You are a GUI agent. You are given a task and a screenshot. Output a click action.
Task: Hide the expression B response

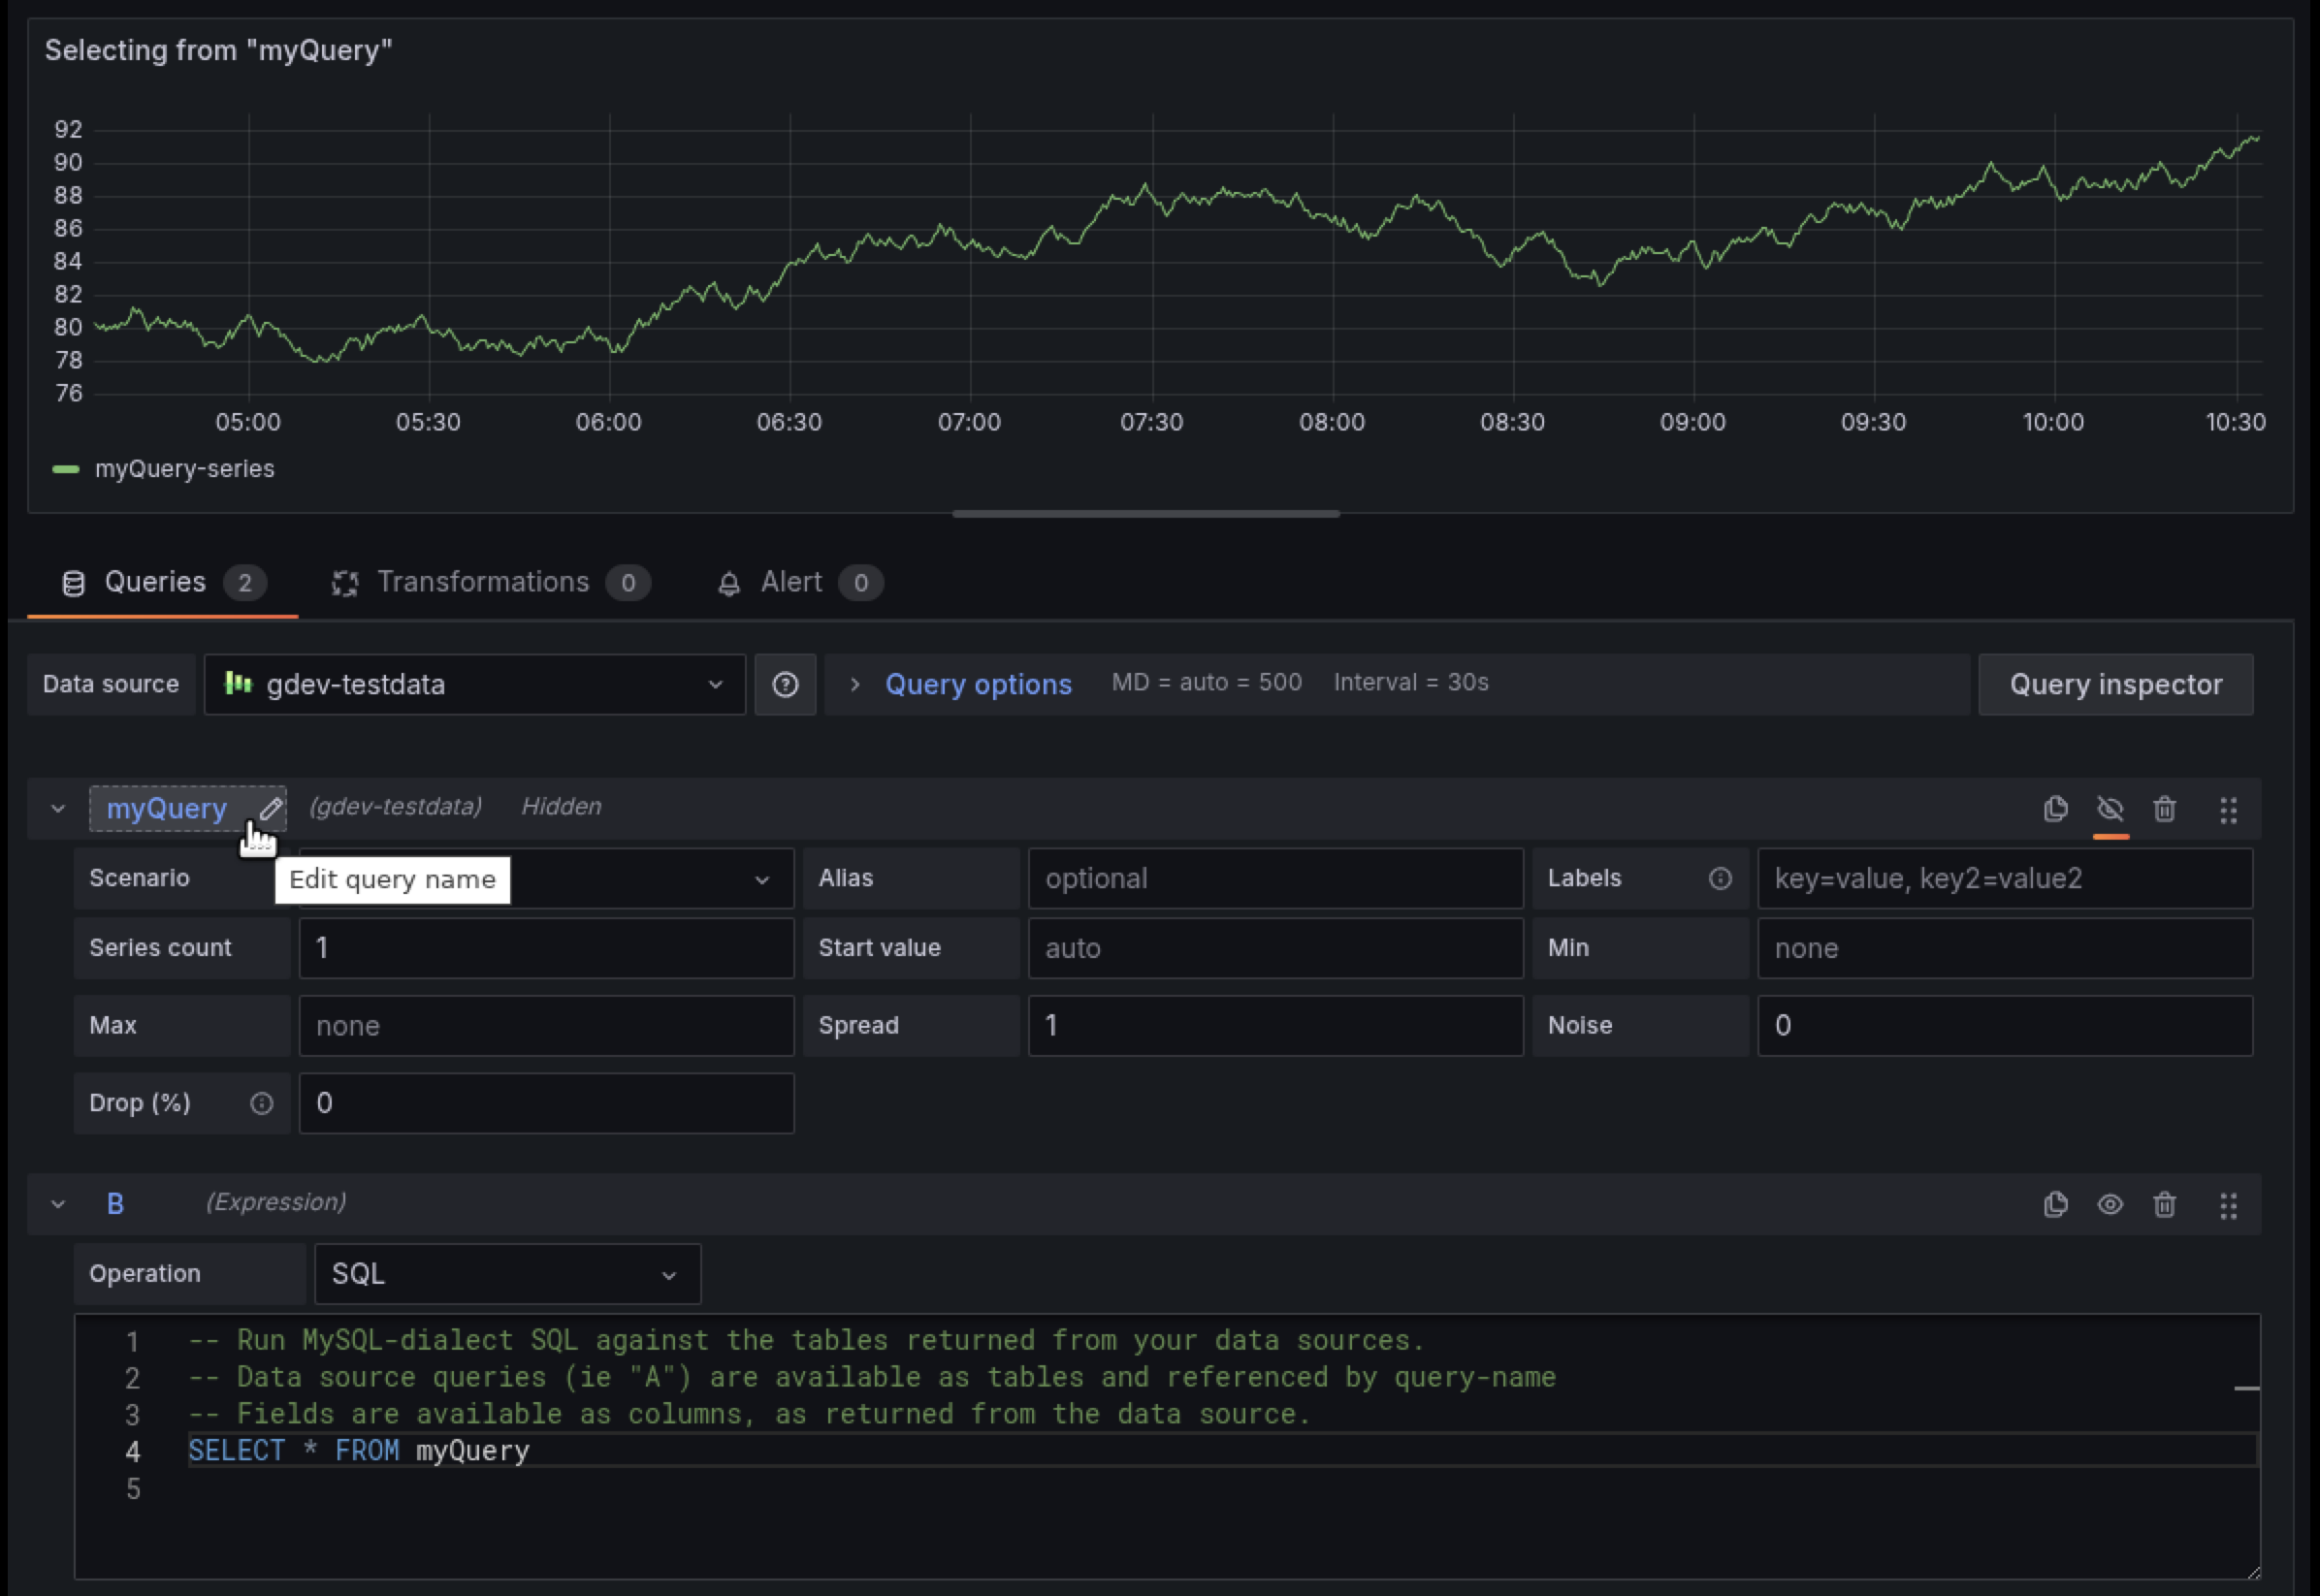click(2110, 1204)
